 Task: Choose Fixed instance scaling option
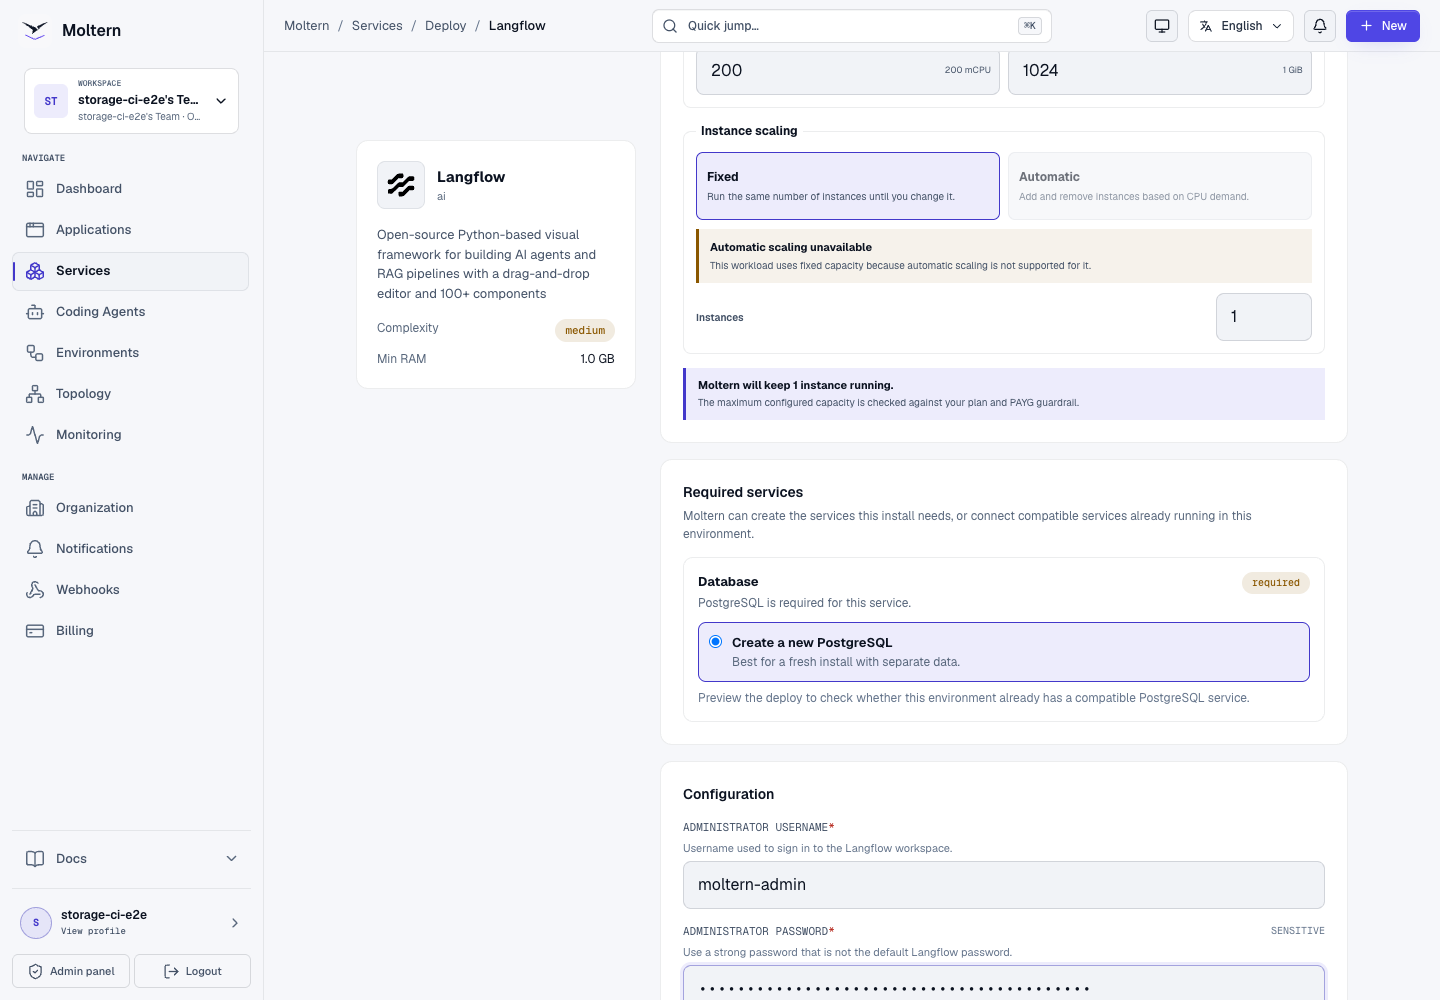(848, 186)
